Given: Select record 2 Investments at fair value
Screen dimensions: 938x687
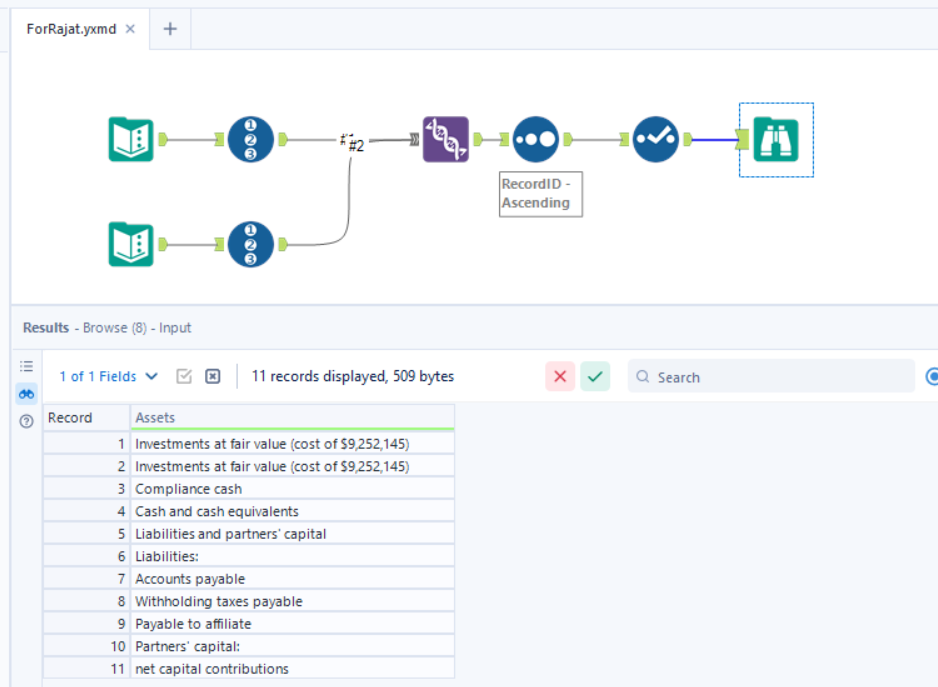Looking at the screenshot, I should point(293,466).
